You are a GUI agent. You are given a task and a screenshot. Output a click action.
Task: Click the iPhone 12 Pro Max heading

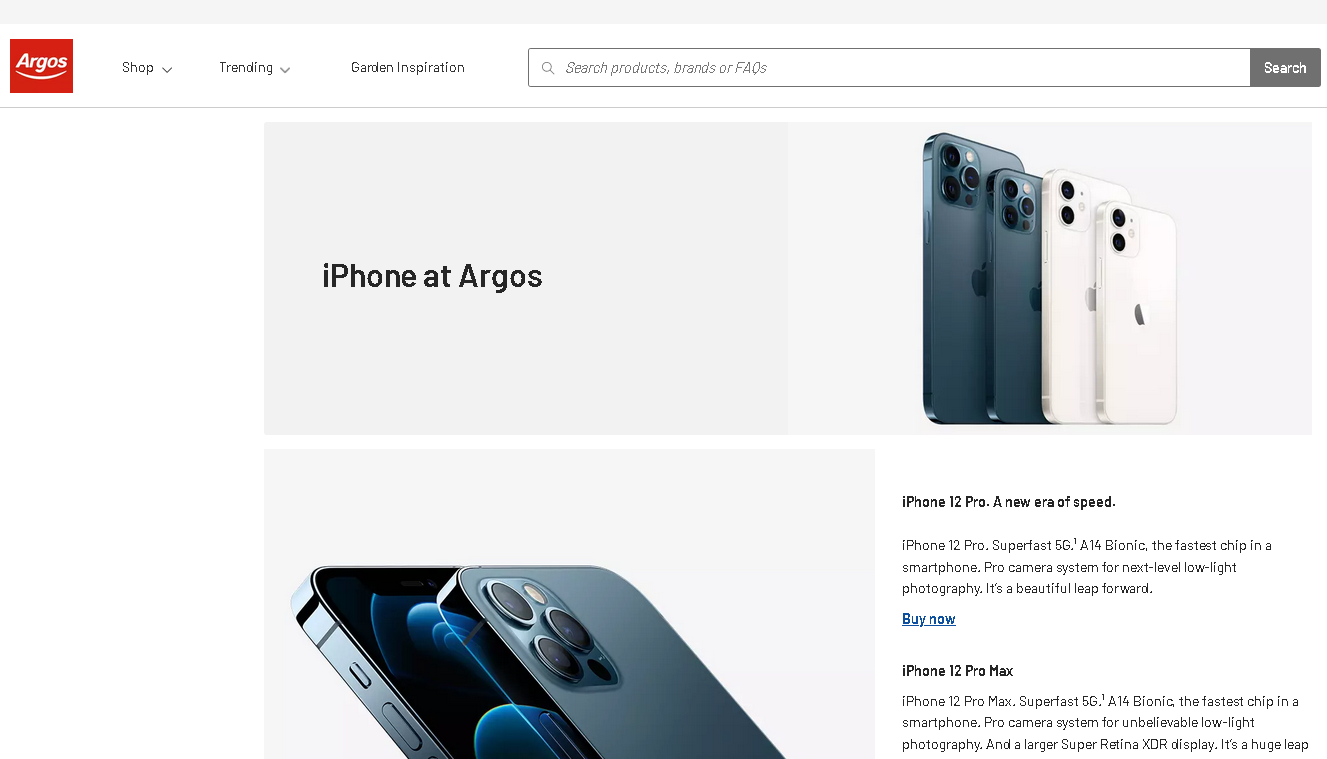point(958,671)
